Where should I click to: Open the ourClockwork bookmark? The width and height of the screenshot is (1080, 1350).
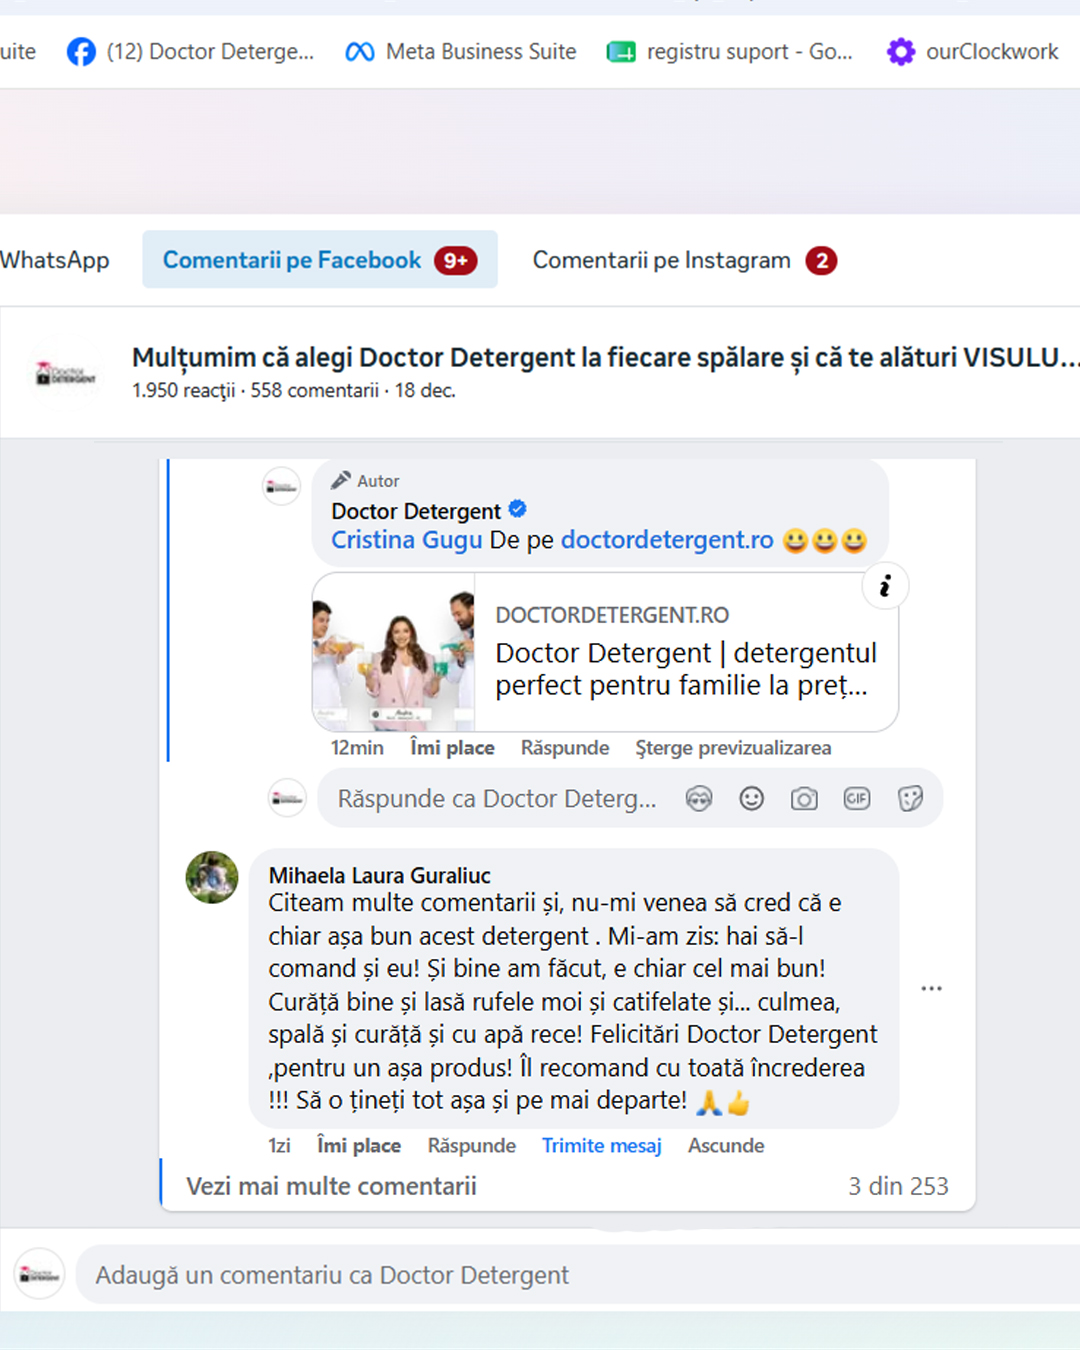point(972,51)
